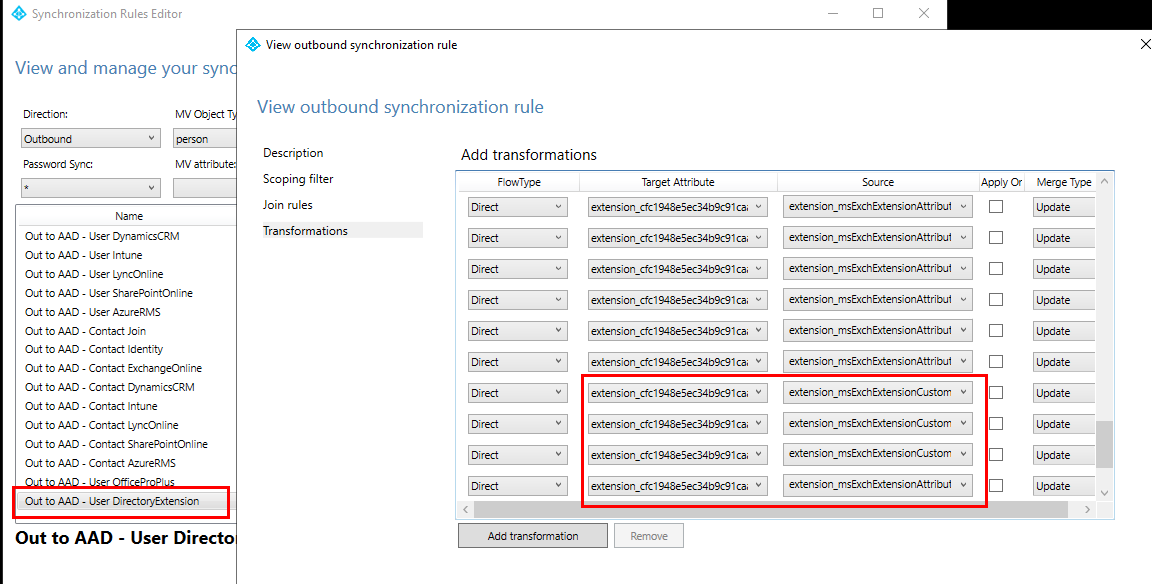Open the Scoping filter section
Viewport: 1152px width, 584px height.
(298, 179)
